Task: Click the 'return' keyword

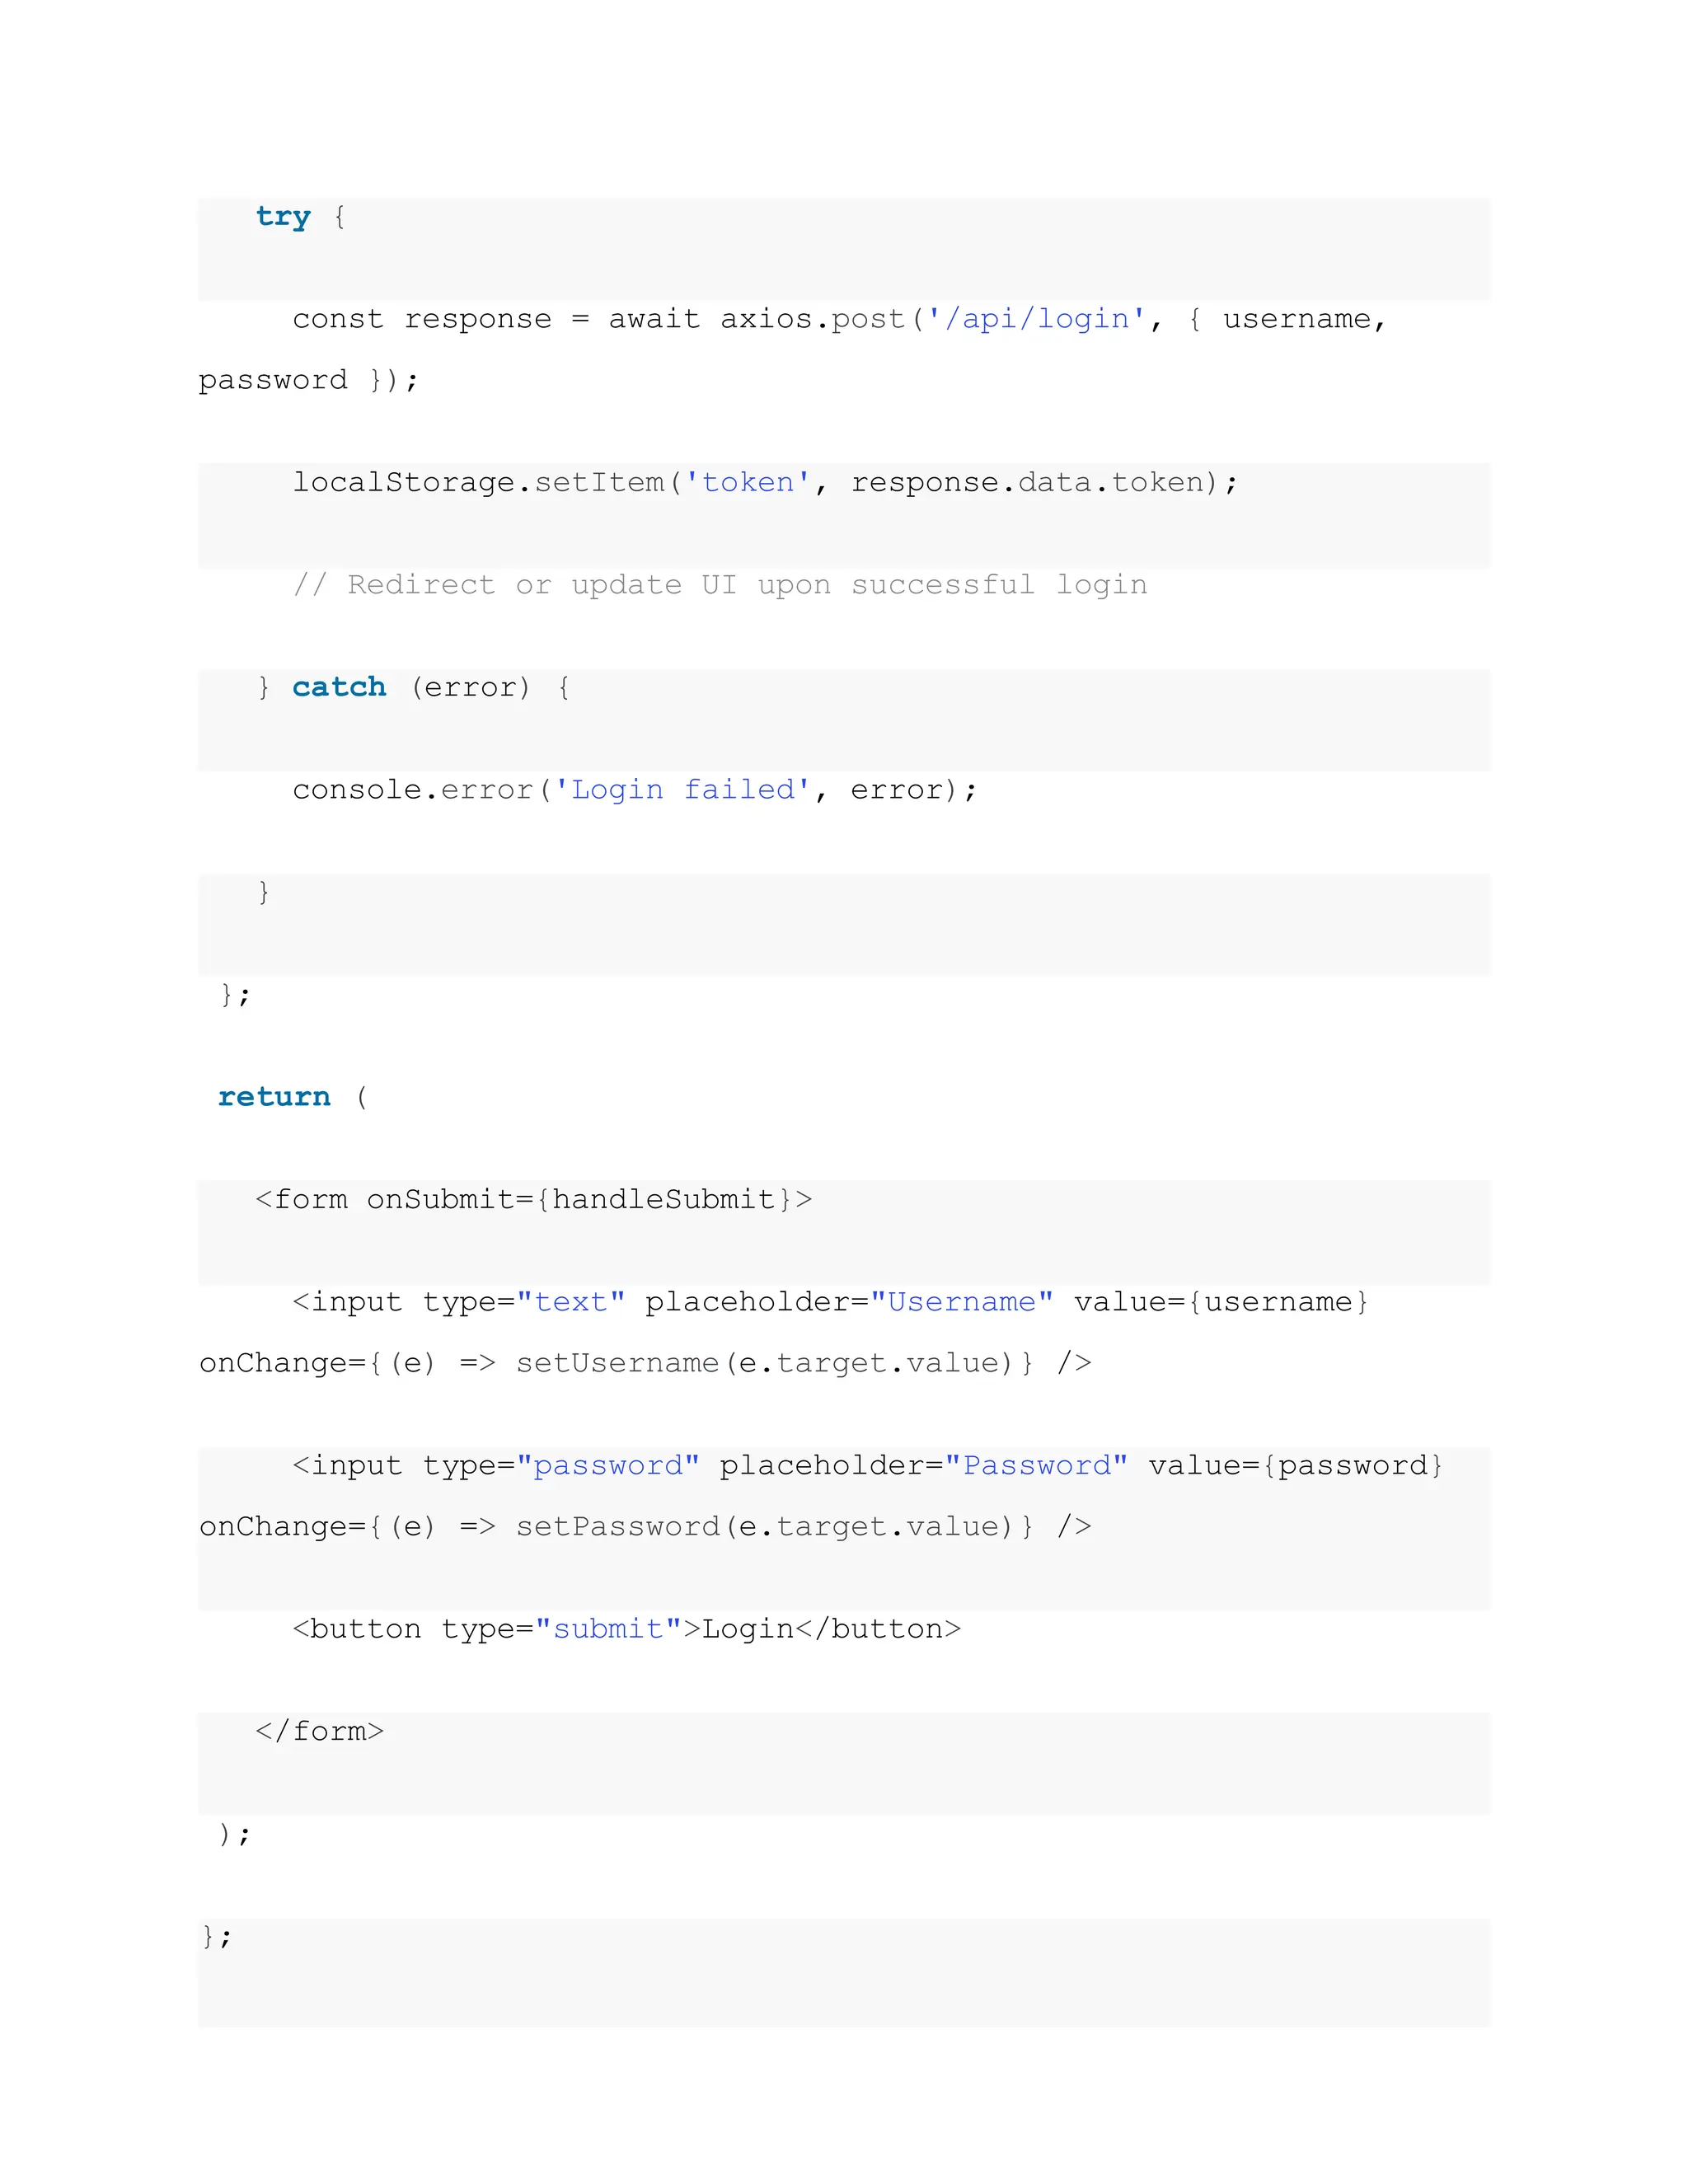Action: tap(274, 1097)
